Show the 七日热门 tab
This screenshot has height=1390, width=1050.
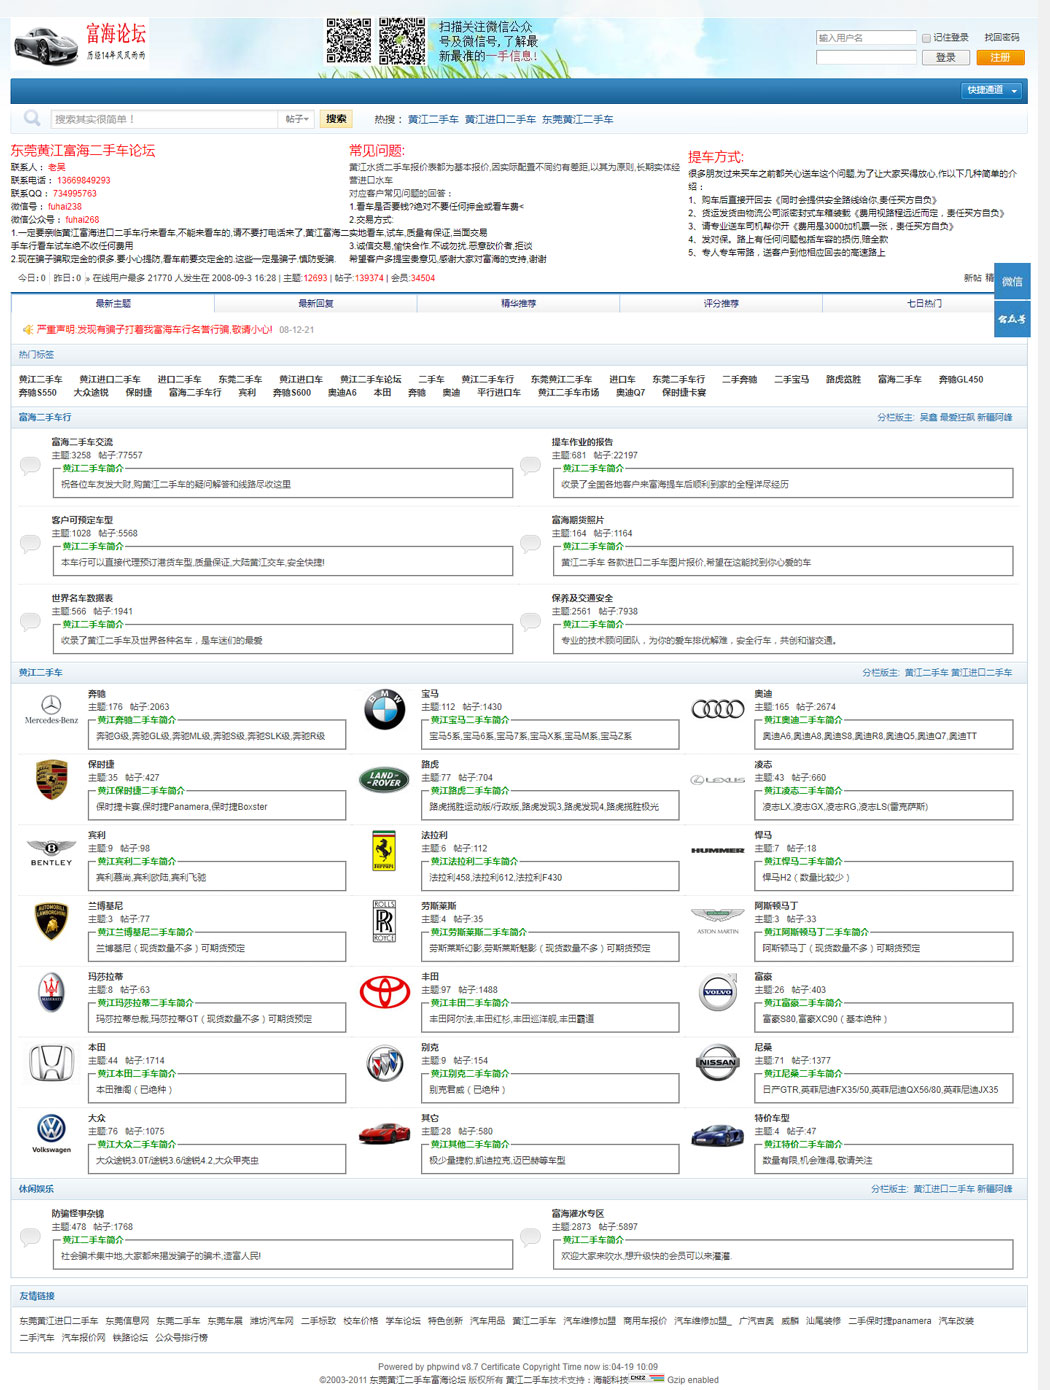coord(924,303)
